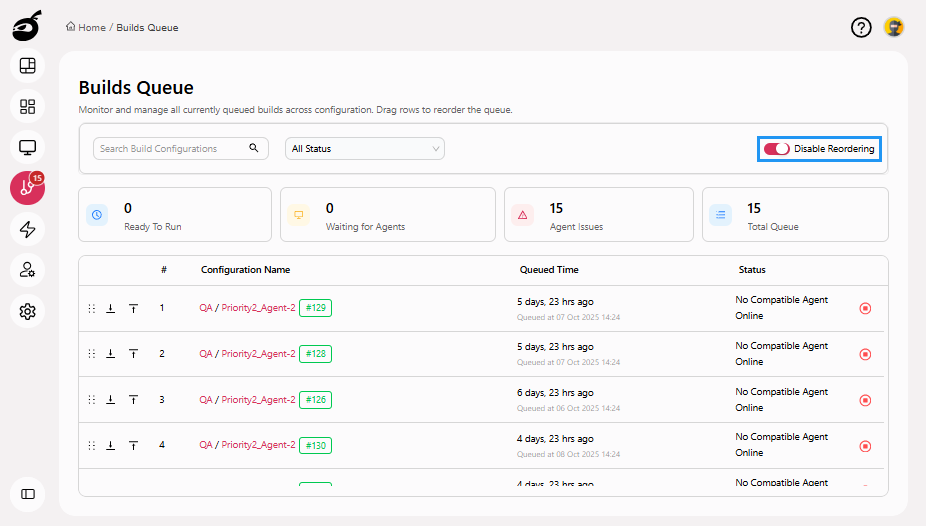
Task: Click the Queued Time column header
Action: tap(549, 270)
